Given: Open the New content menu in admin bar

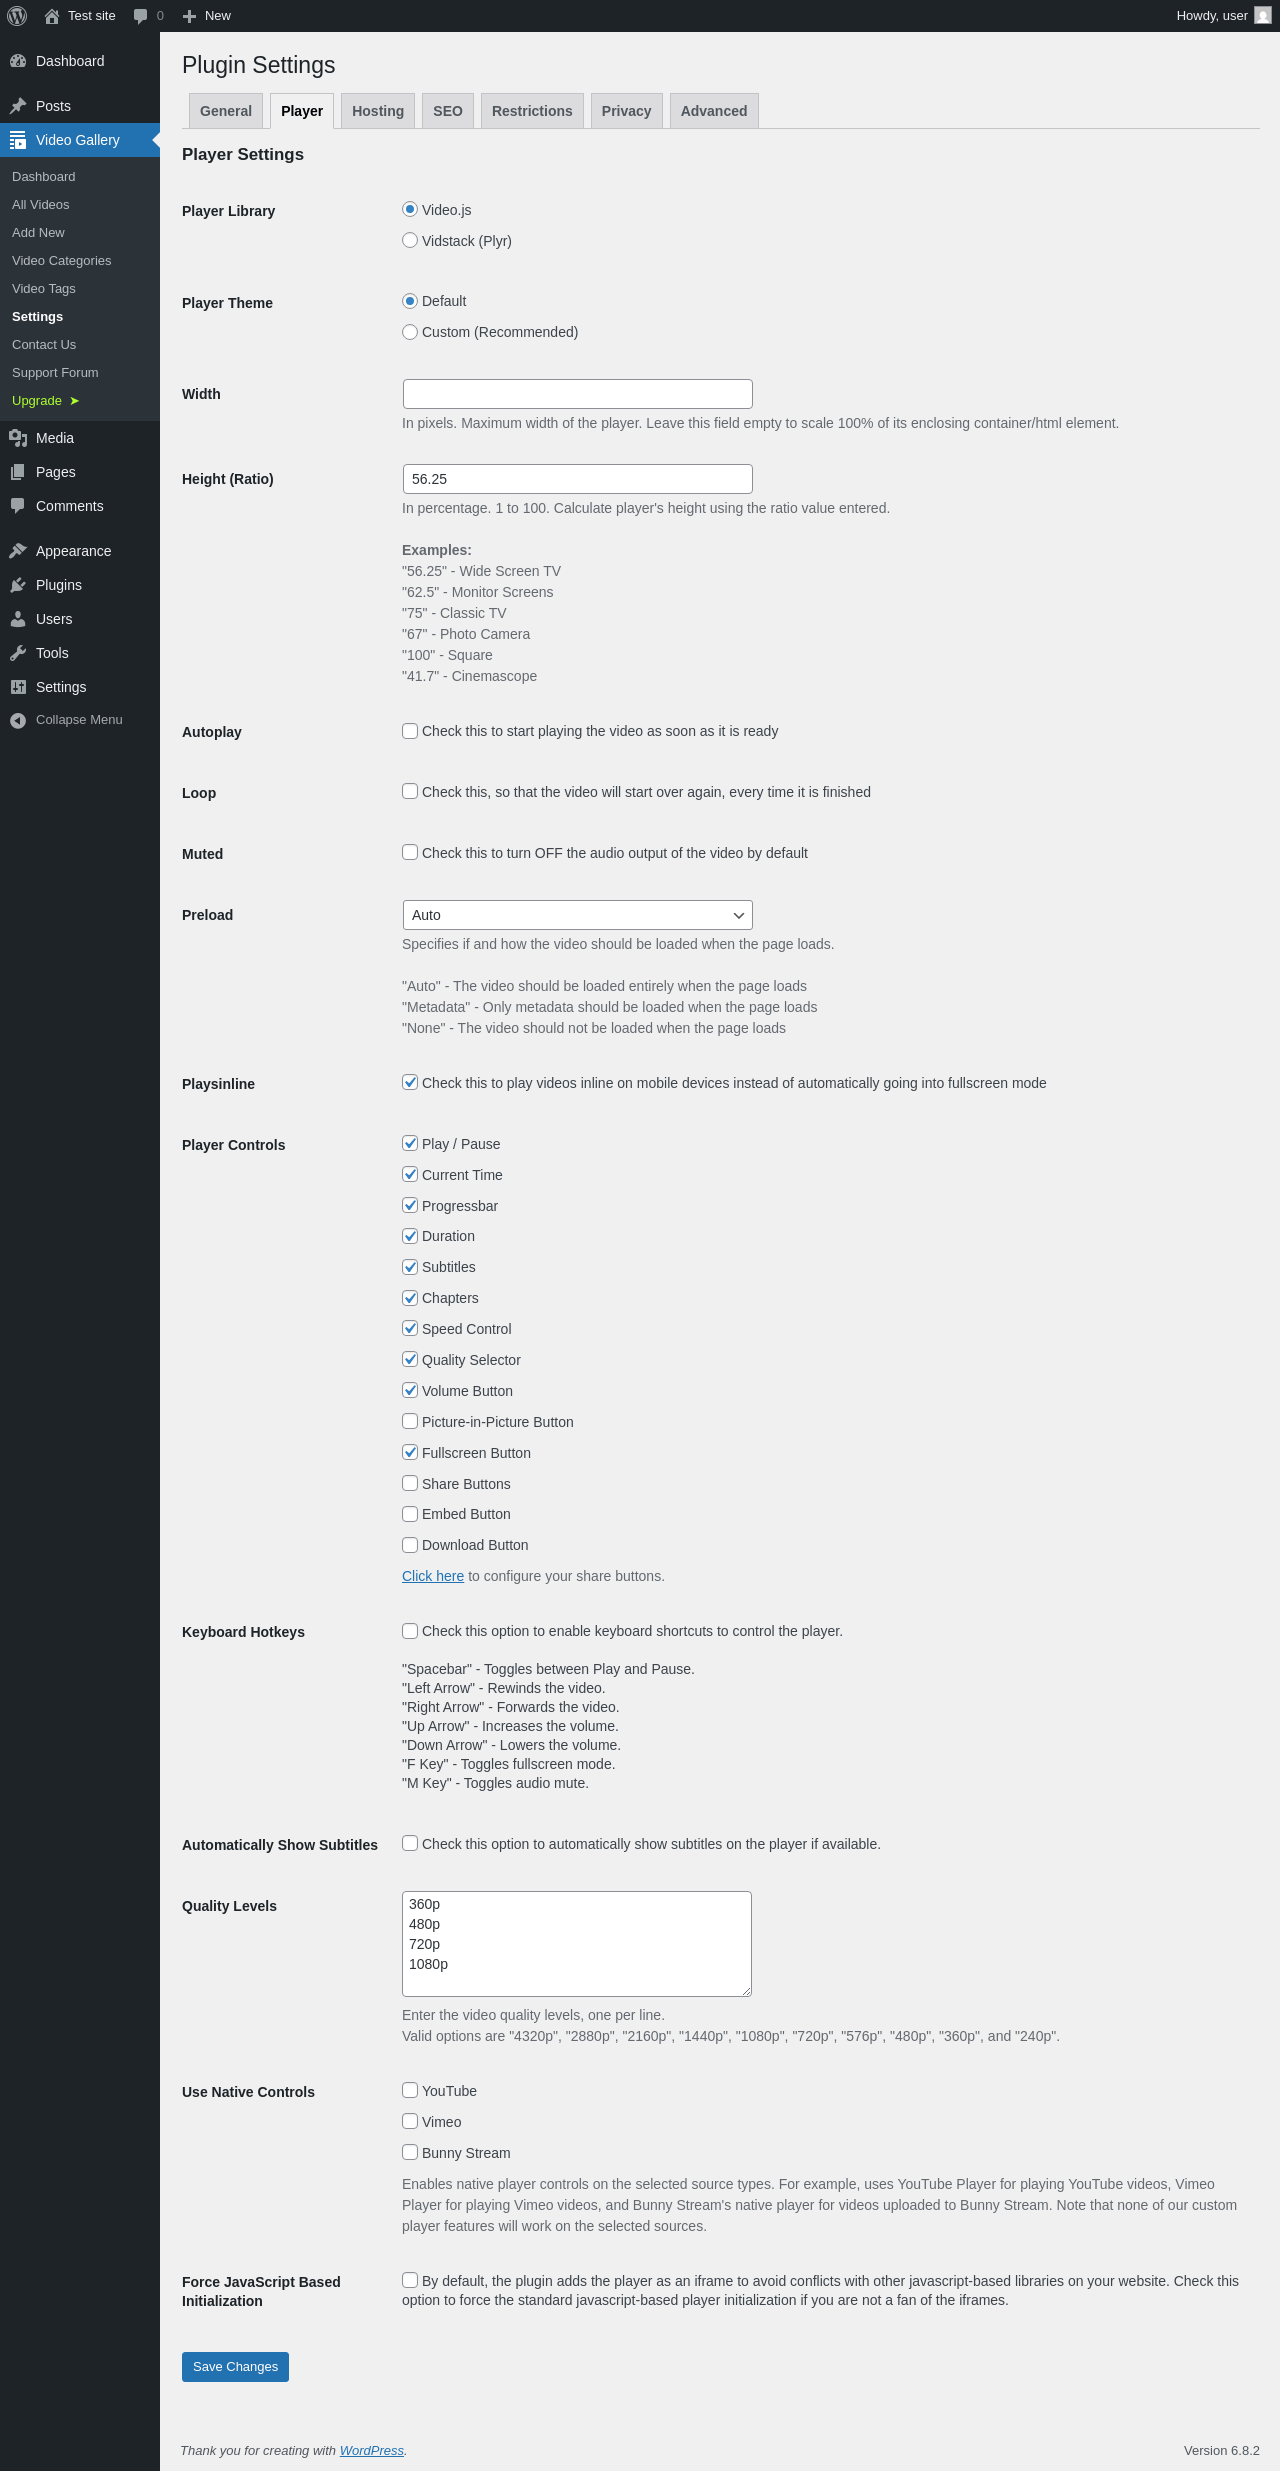Looking at the screenshot, I should point(207,16).
